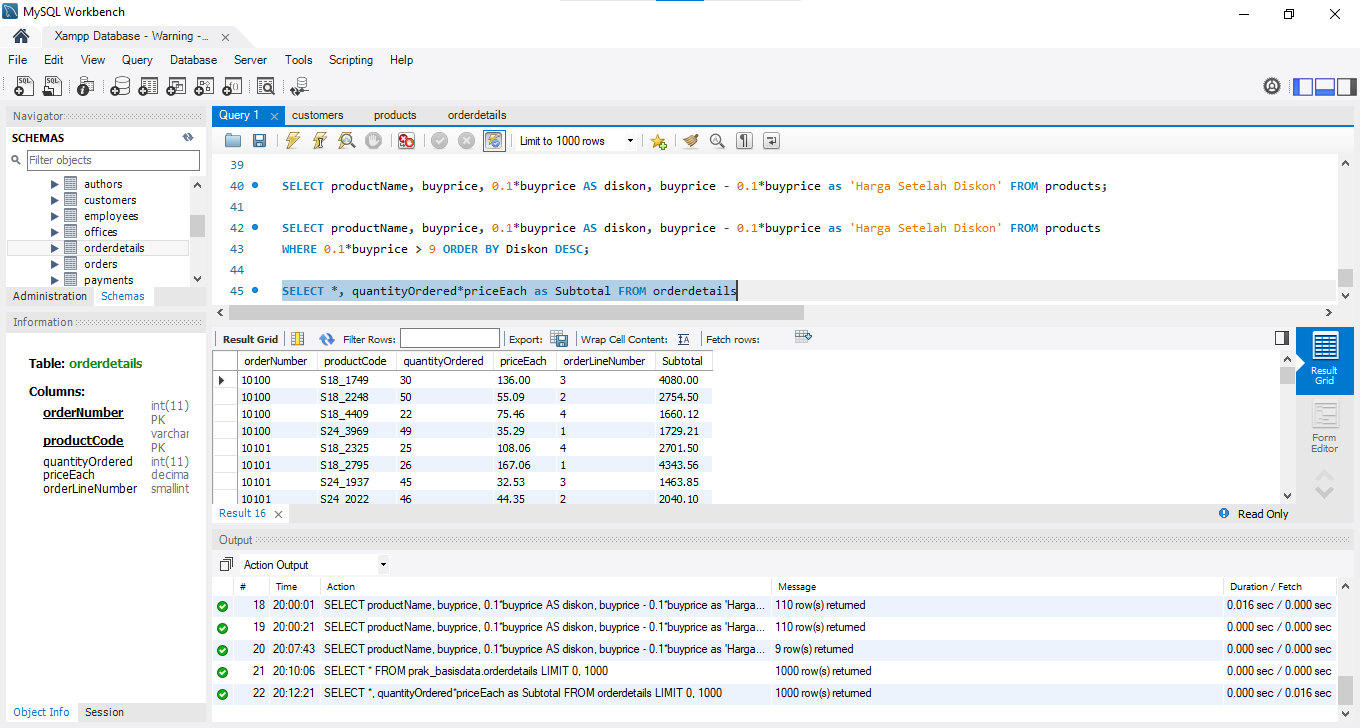Expand the orders table node
This screenshot has width=1360, height=728.
tap(55, 264)
